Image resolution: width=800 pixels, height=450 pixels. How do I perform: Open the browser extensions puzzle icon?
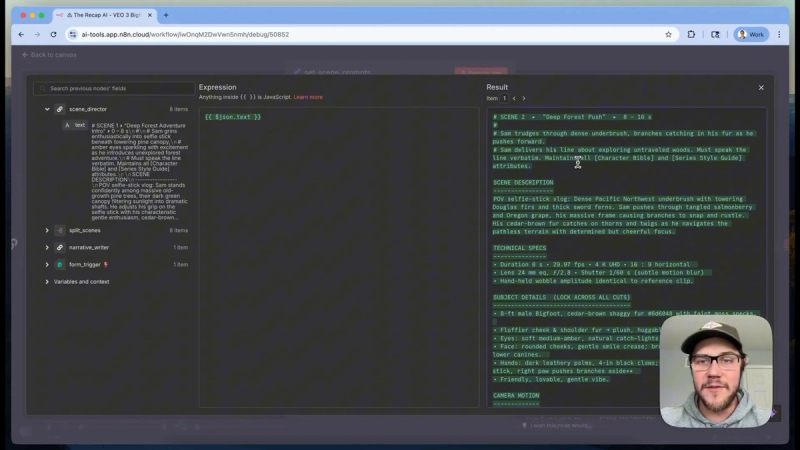click(691, 34)
